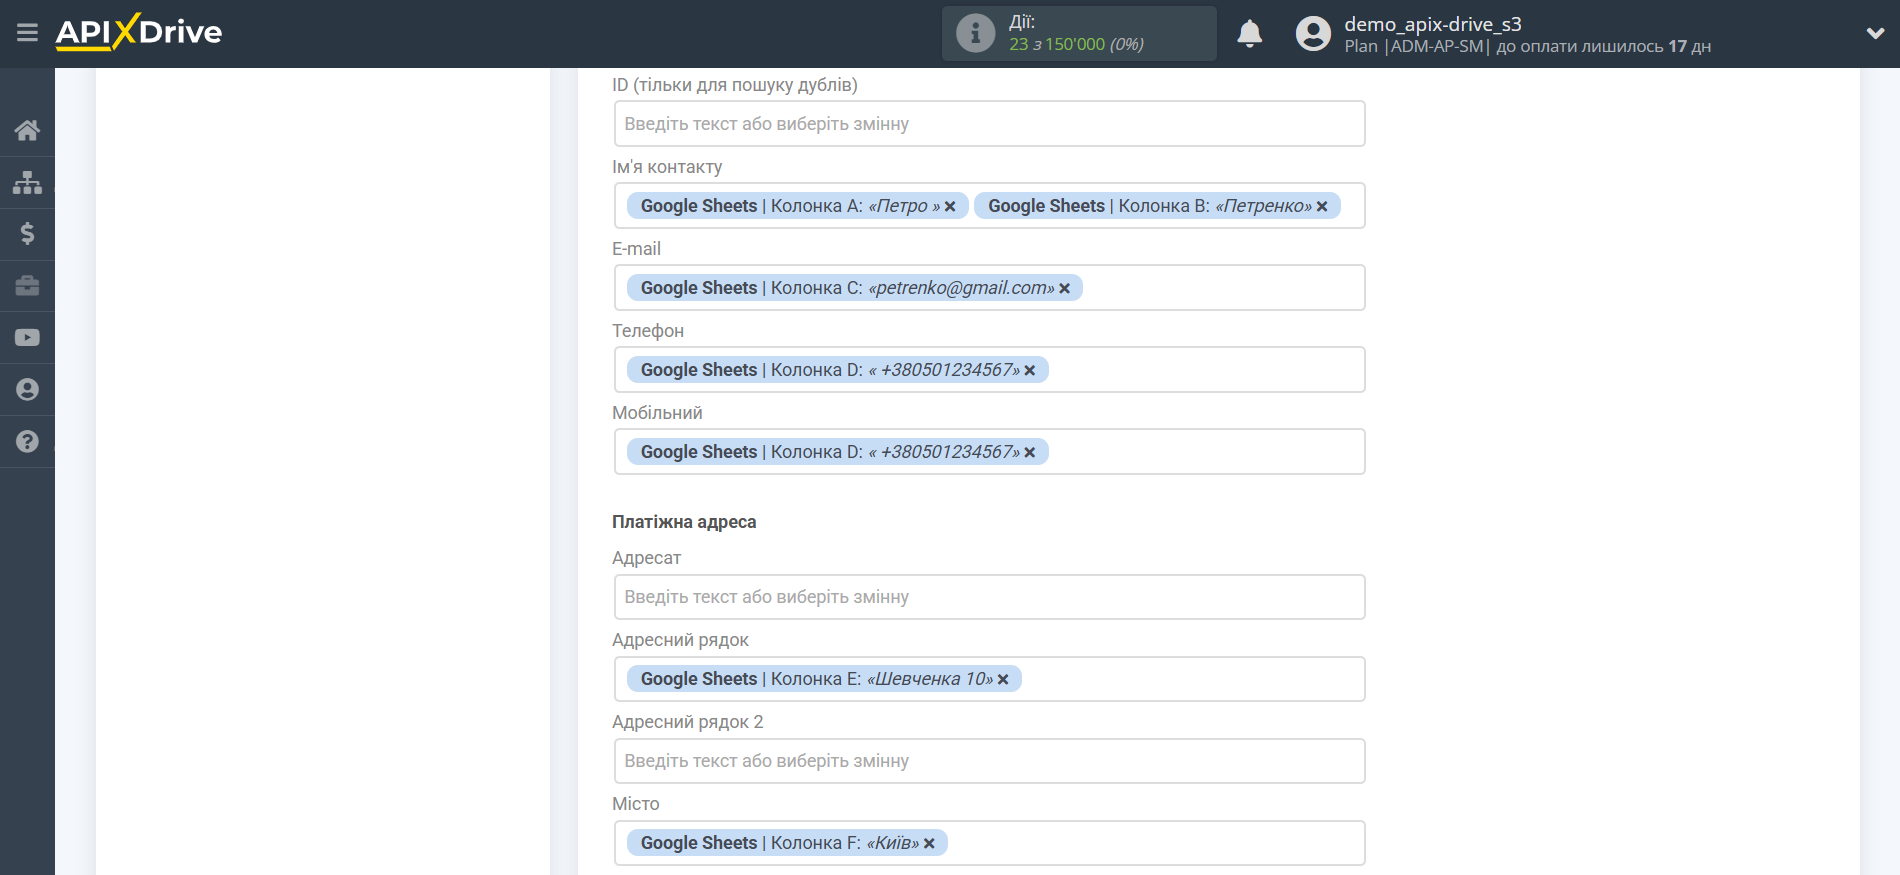Image resolution: width=1900 pixels, height=875 pixels.
Task: Open the help question mark icon
Action: [27, 442]
